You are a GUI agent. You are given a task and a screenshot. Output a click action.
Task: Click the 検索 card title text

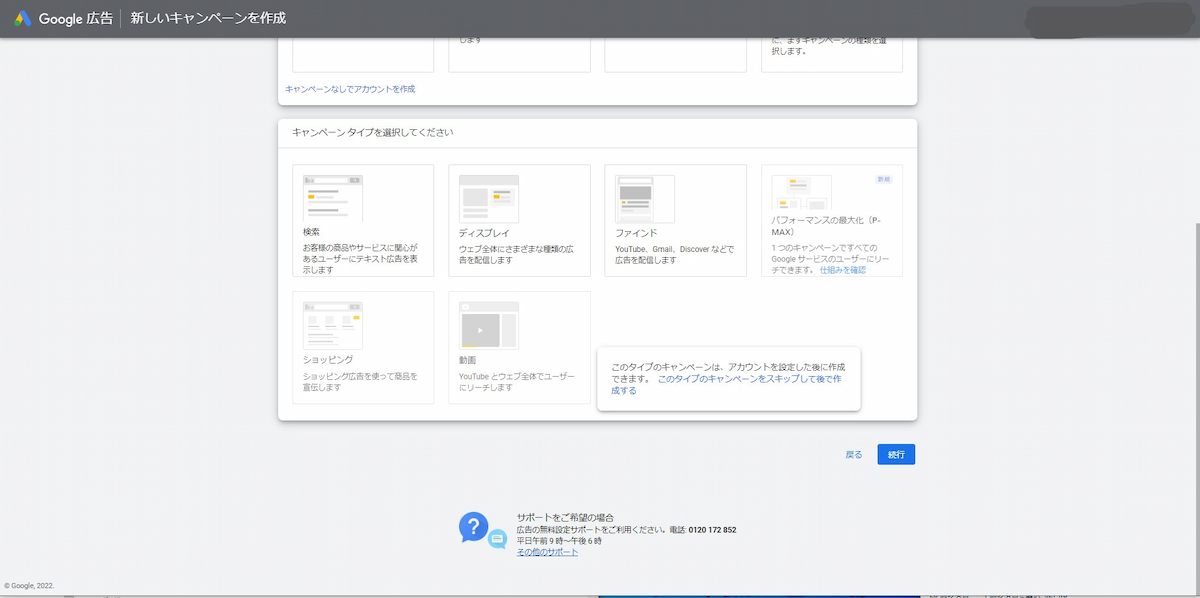[x=312, y=232]
